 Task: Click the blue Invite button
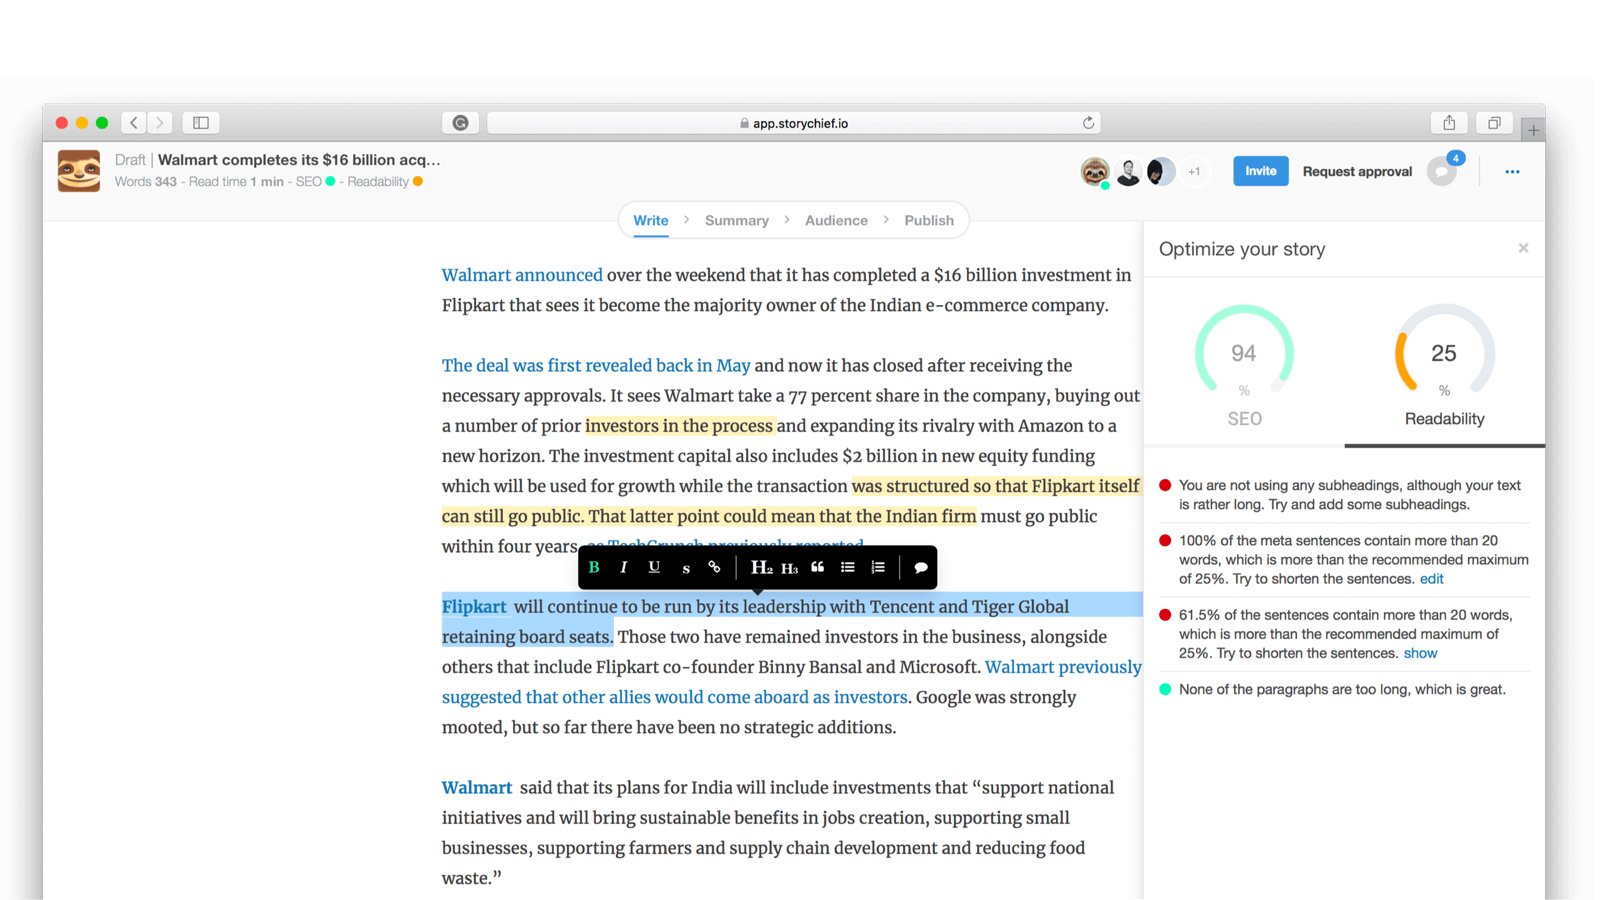click(x=1260, y=171)
